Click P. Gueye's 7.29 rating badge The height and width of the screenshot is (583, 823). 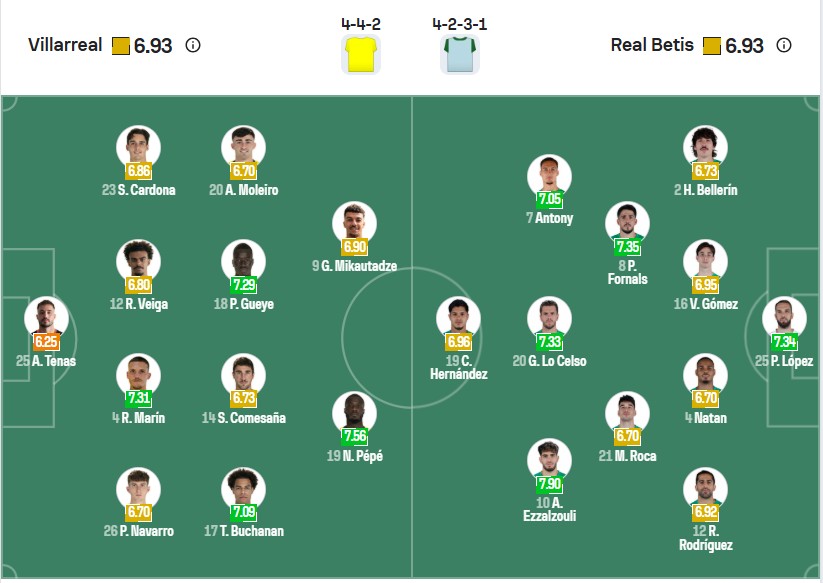point(243,285)
